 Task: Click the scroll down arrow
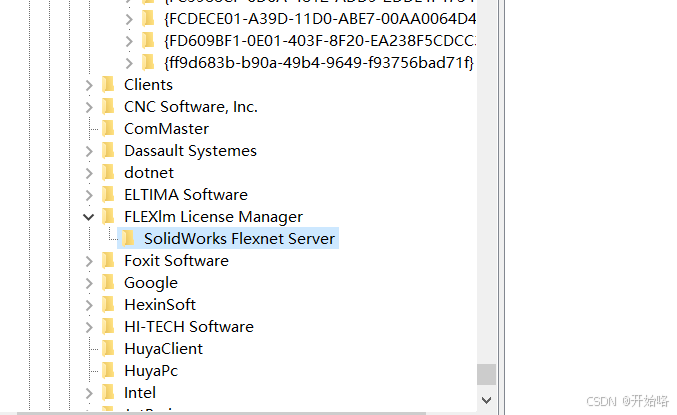(486, 400)
